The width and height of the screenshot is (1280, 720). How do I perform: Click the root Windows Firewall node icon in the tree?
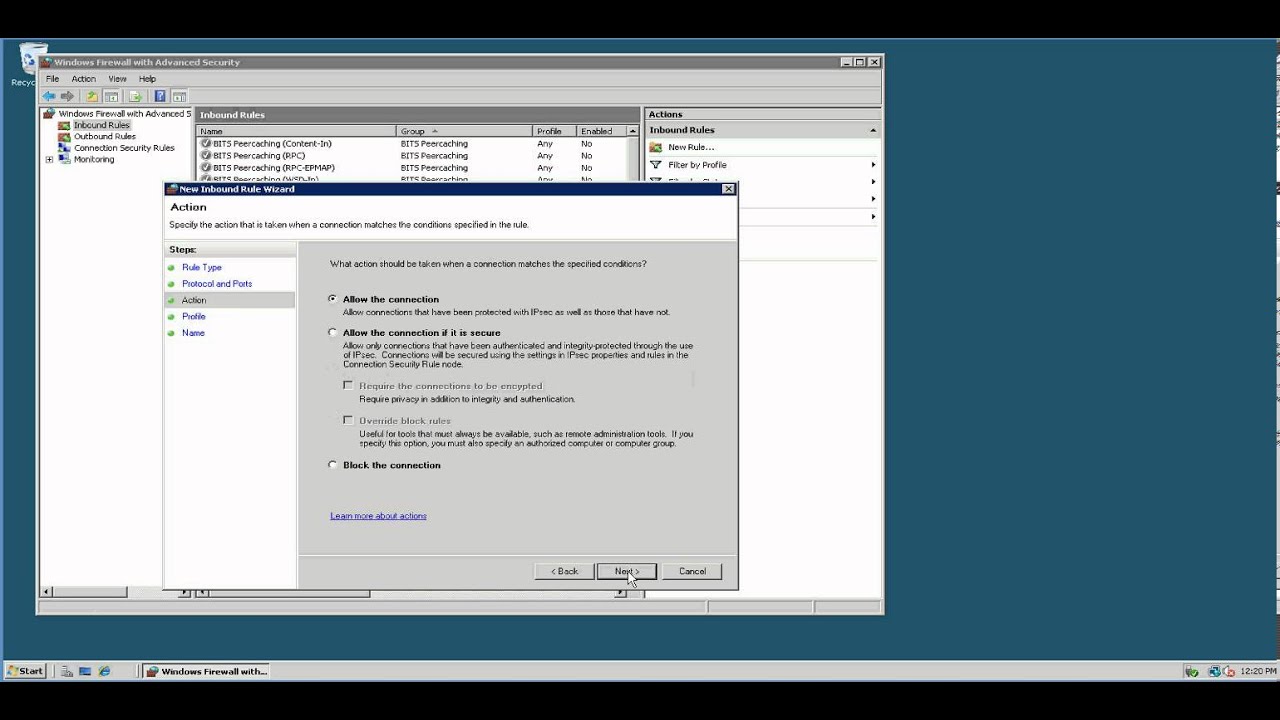tap(48, 114)
